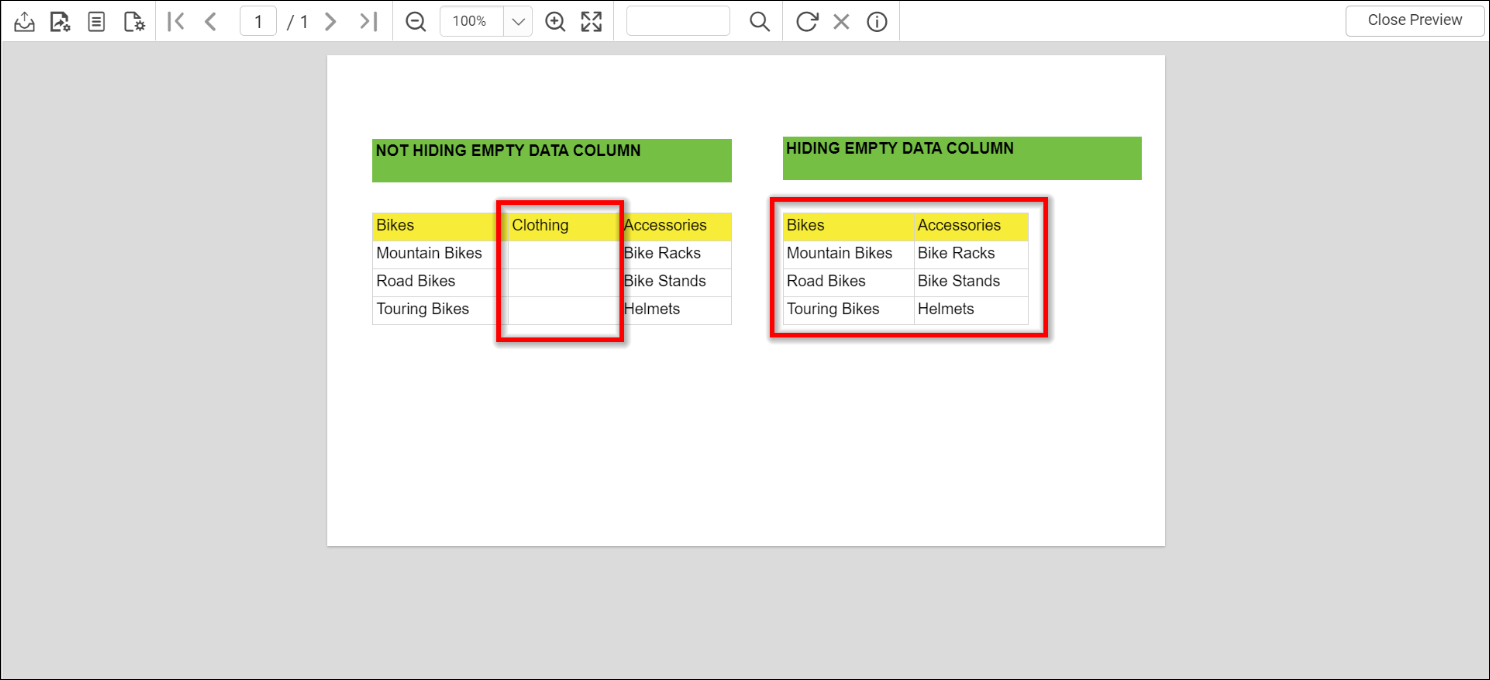Viewport: 1490px width, 680px height.
Task: Click the Export report icon
Action: tap(24, 21)
